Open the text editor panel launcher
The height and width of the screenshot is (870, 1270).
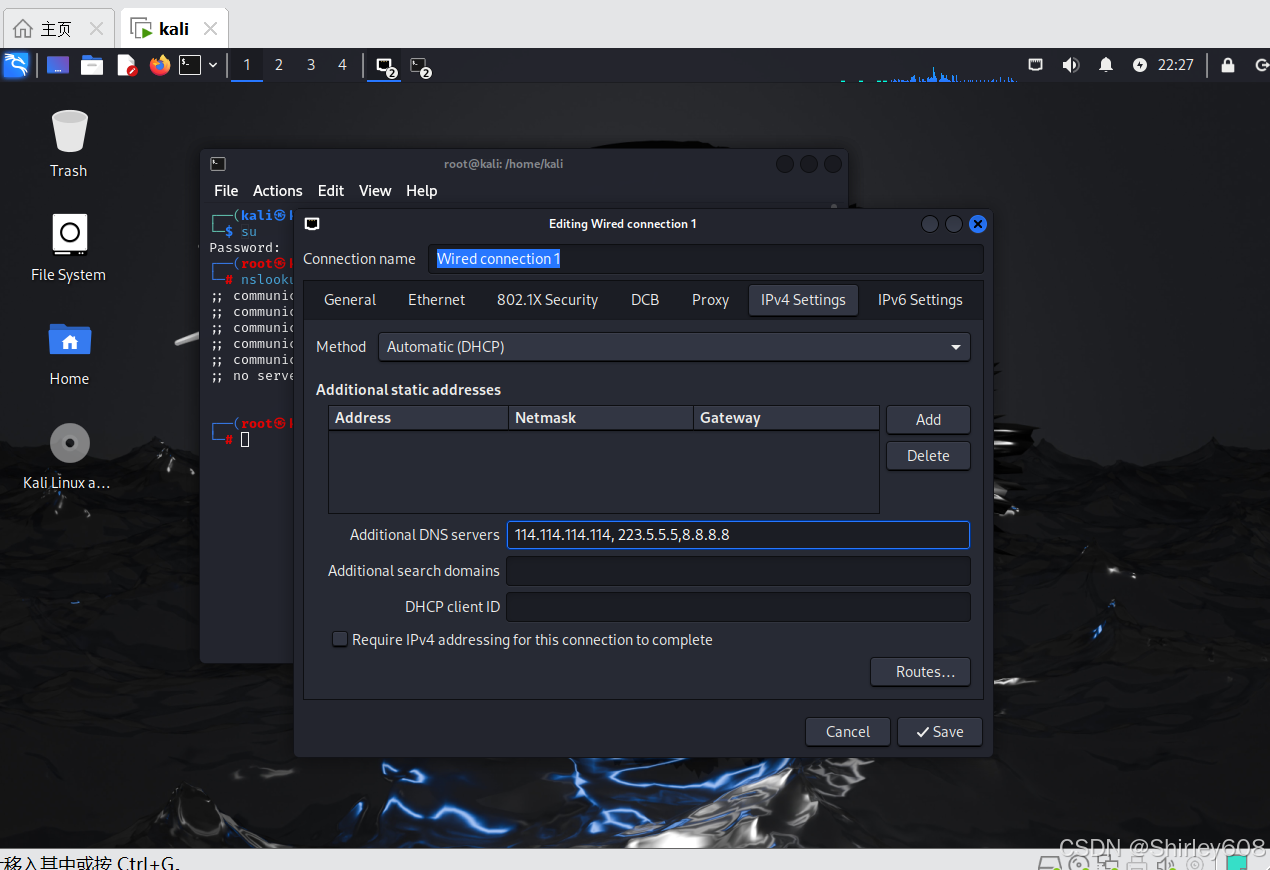127,65
